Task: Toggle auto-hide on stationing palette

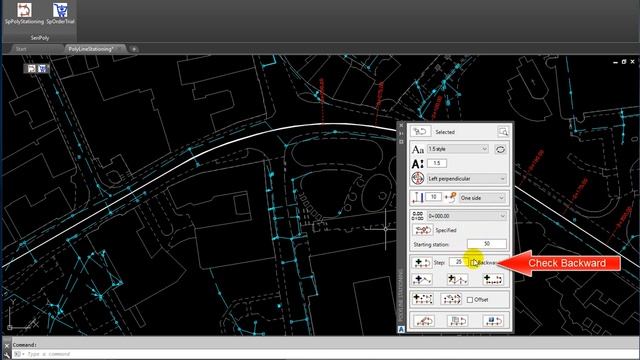Action: (401, 133)
